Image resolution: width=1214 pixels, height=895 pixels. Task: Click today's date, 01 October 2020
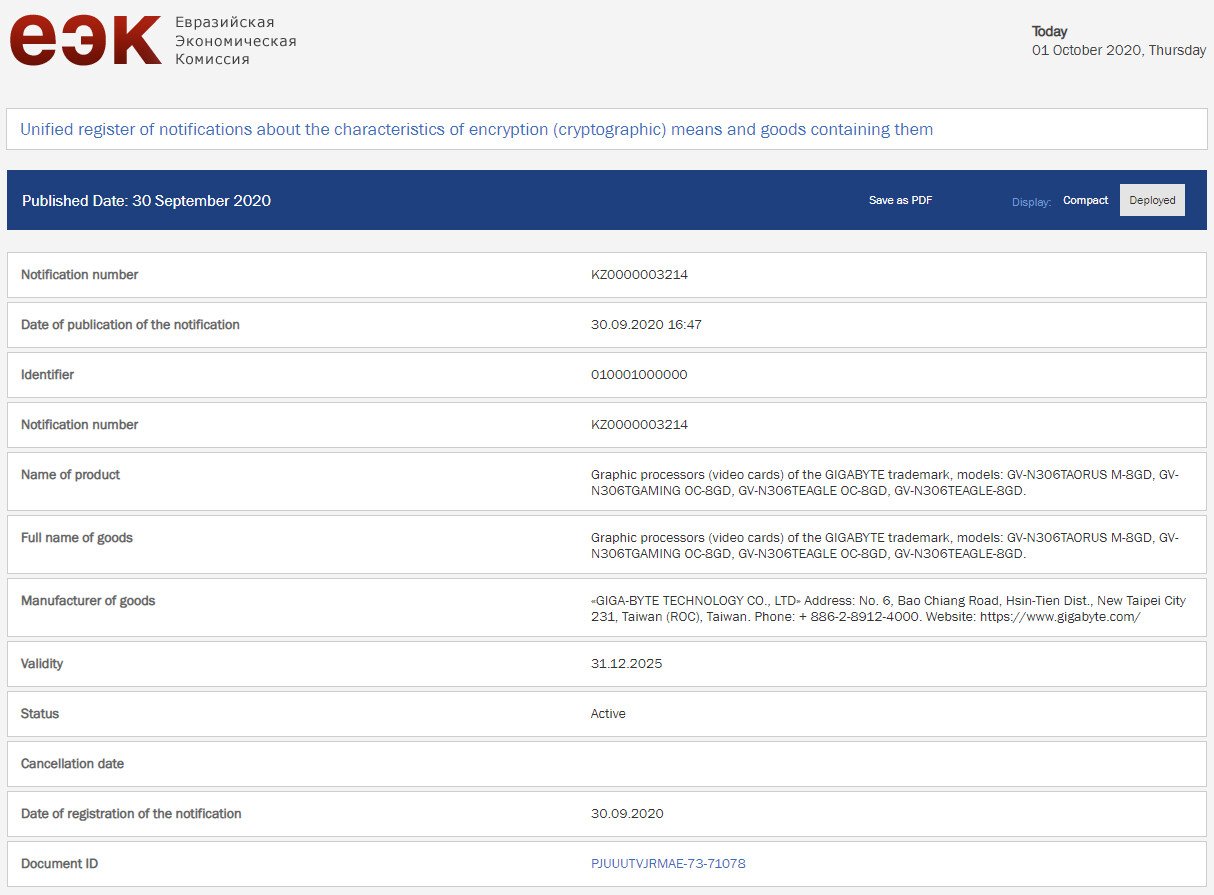(1118, 50)
